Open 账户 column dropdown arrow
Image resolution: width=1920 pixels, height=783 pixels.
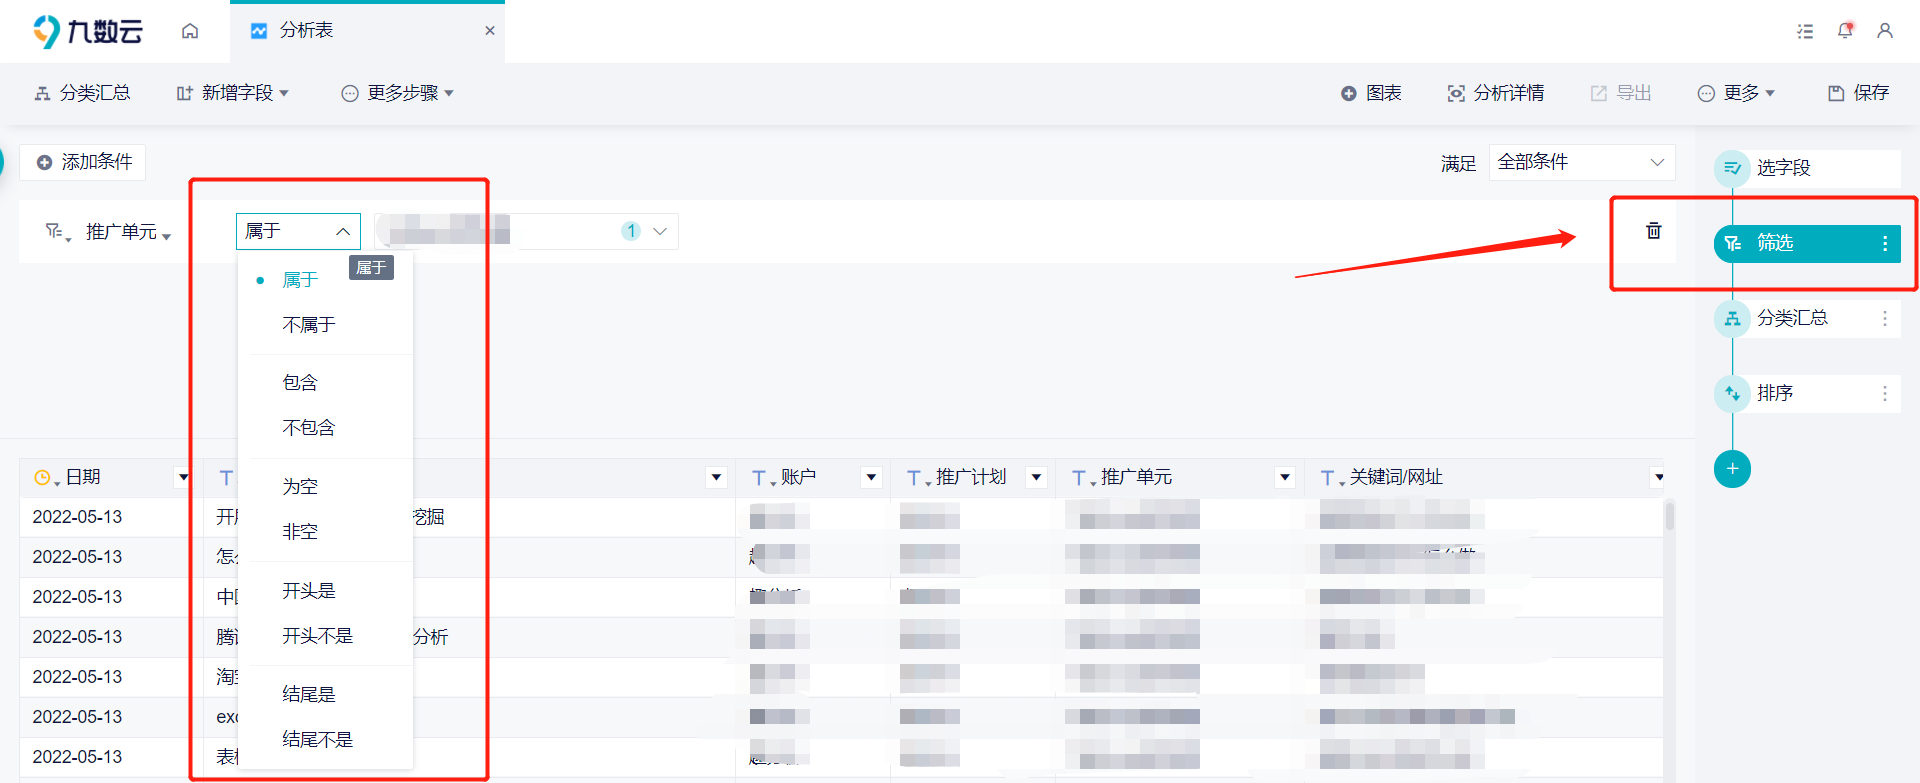point(871,478)
